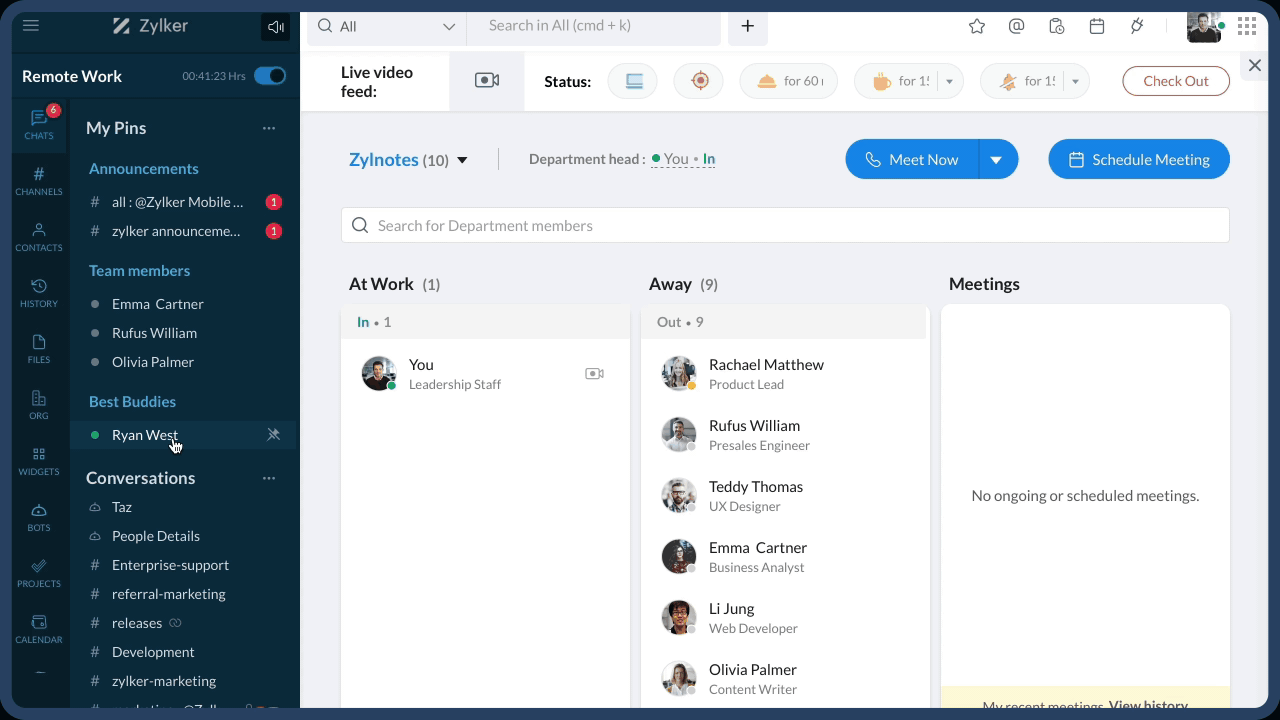Switch to the Channels tab
The image size is (1280, 720).
coord(39,181)
